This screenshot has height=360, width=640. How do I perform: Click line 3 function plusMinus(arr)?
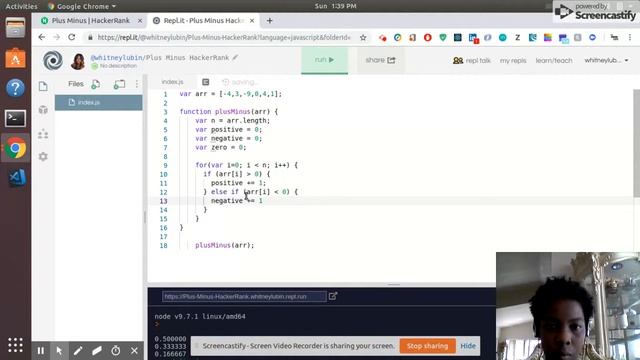point(229,111)
